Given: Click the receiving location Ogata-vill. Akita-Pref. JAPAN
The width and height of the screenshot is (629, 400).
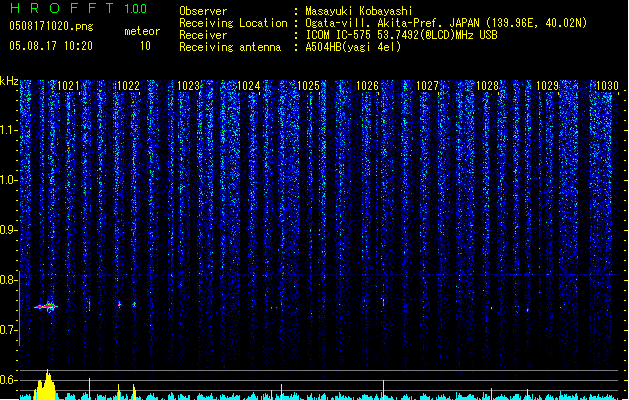Looking at the screenshot, I should (392, 23).
